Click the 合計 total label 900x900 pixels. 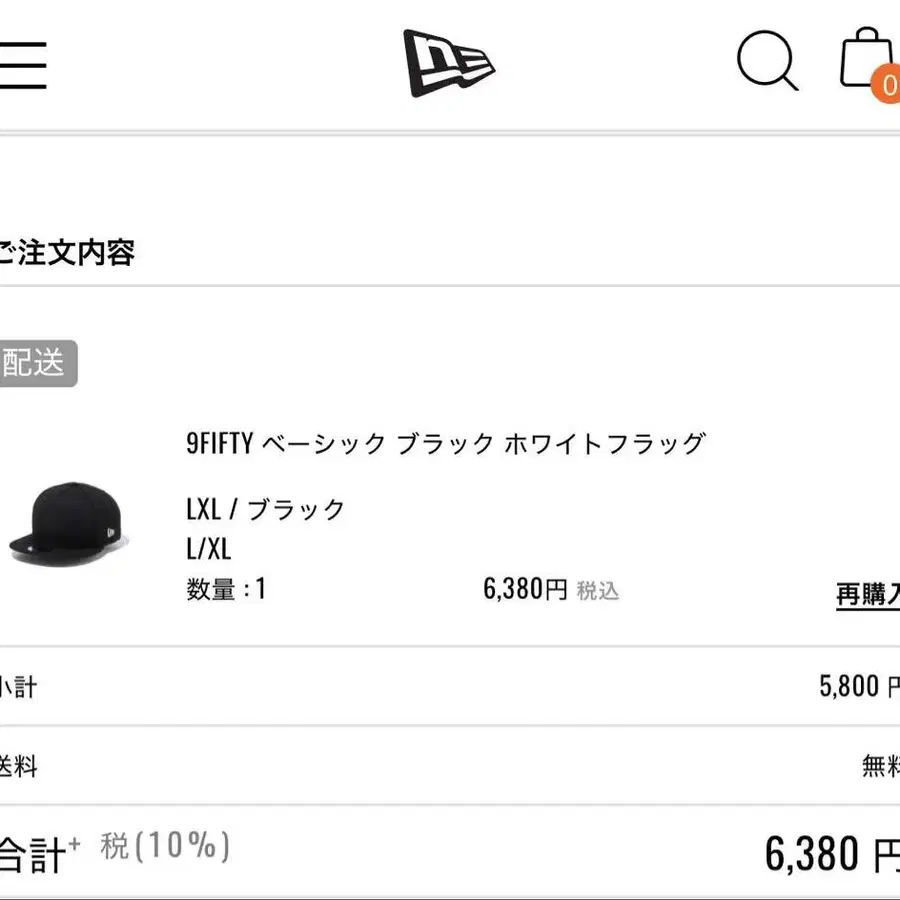tap(39, 854)
